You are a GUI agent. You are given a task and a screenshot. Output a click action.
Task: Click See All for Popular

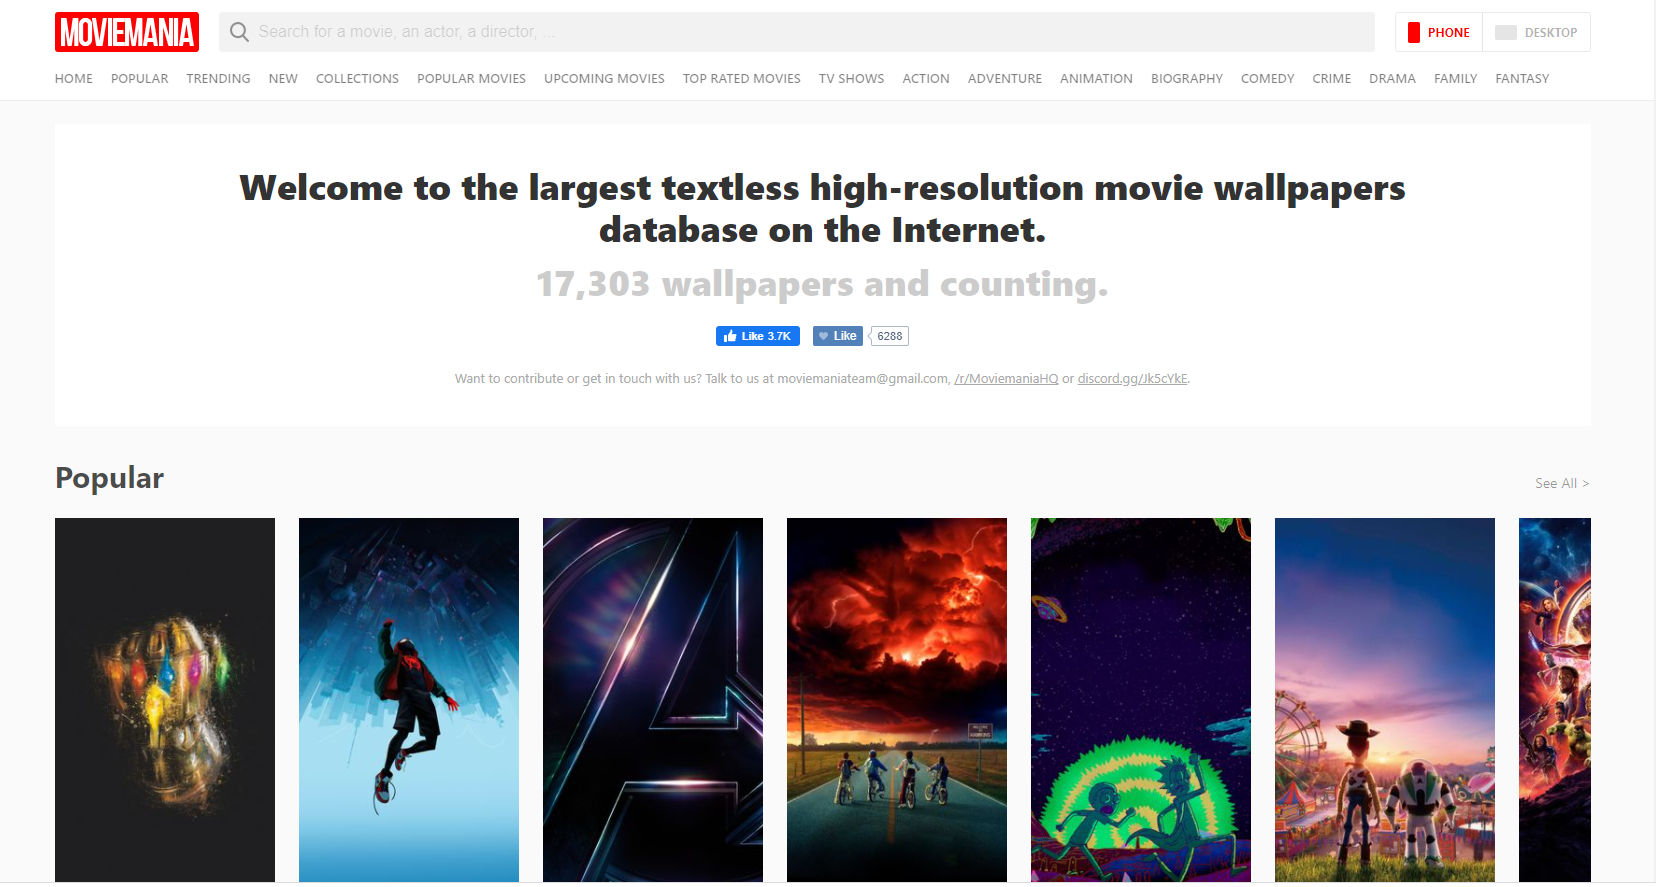click(1562, 483)
